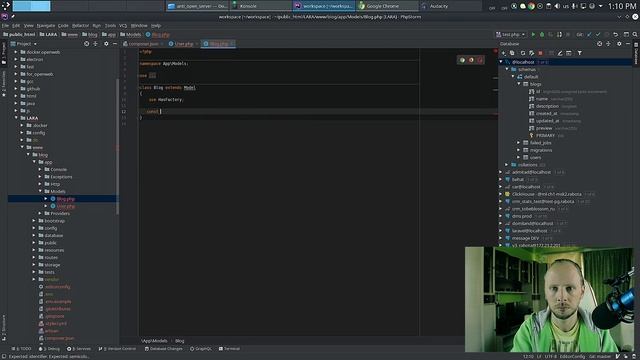Collapse the LARA folder in project tree
Screen dimensions: 640x360
17,118
